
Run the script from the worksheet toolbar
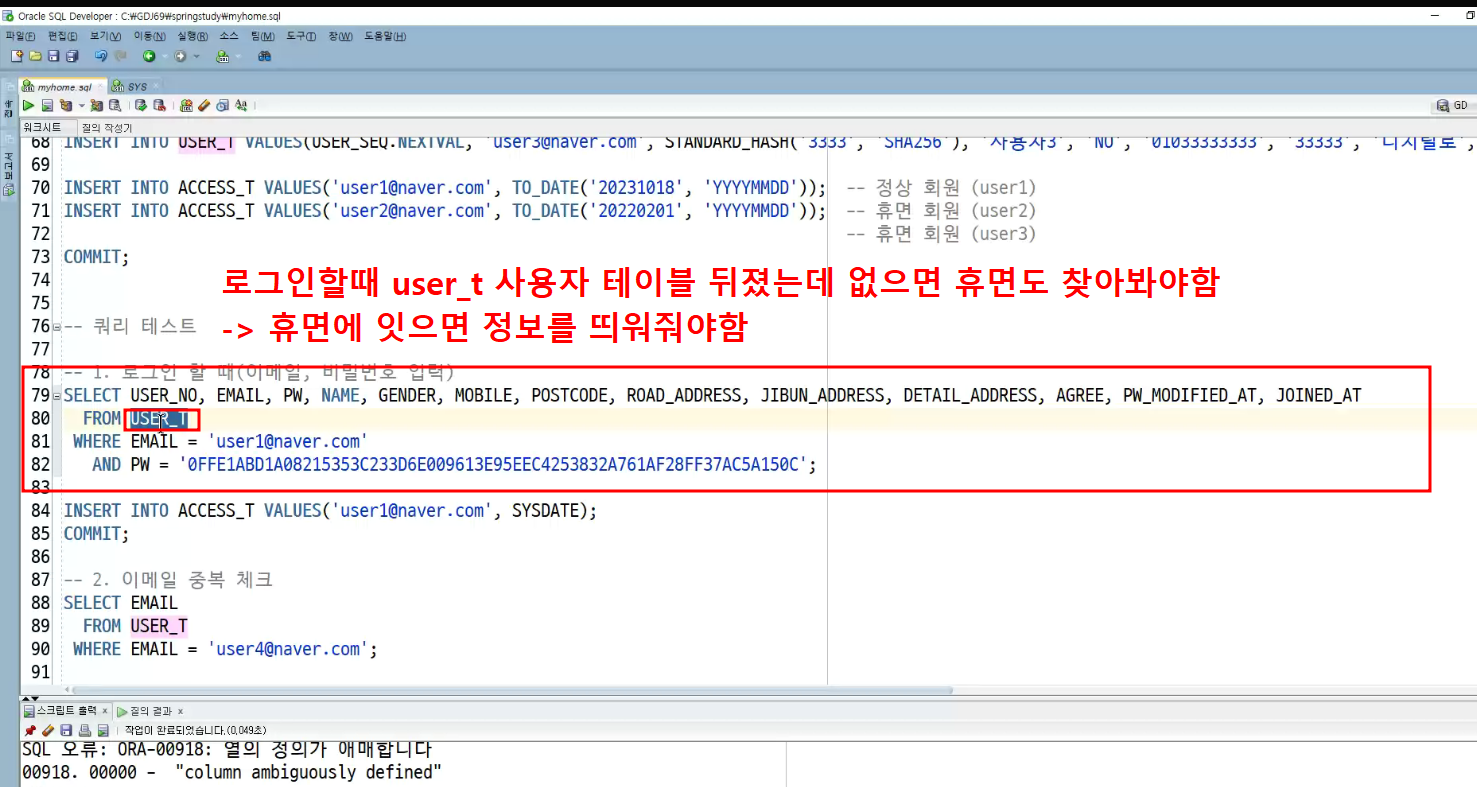[47, 105]
